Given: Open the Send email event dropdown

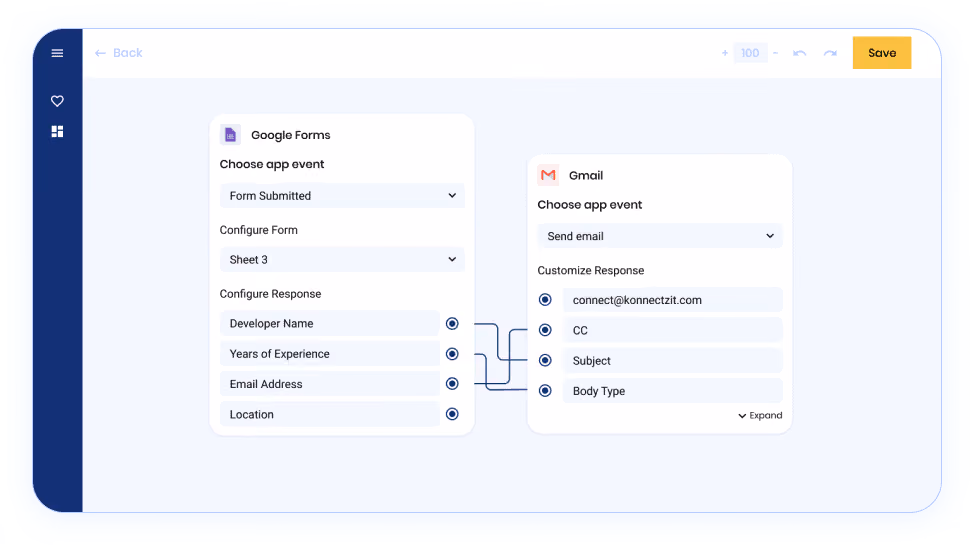Looking at the screenshot, I should [660, 236].
